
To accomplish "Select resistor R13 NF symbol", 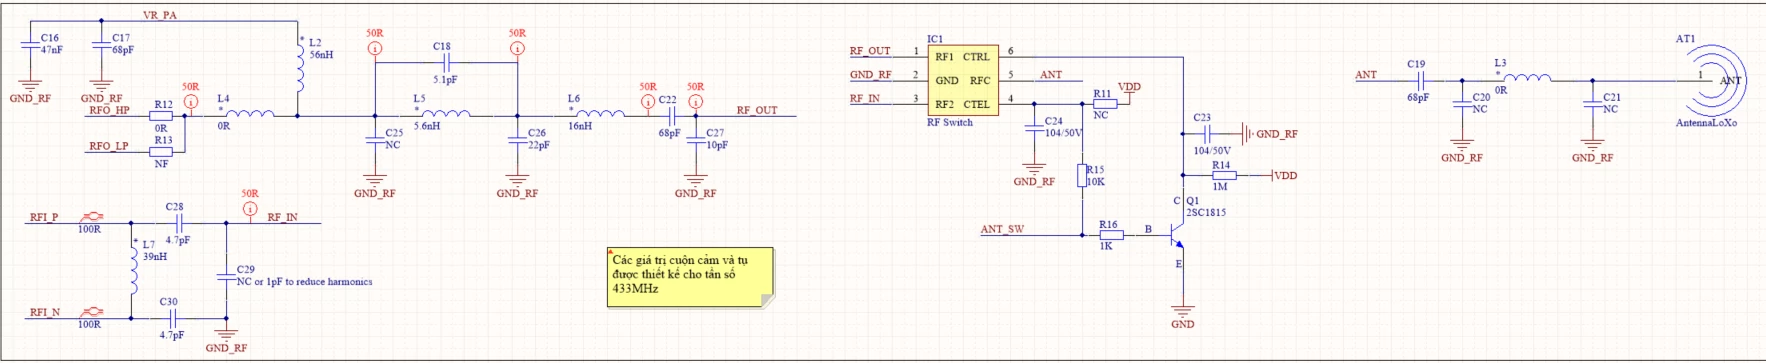I will point(161,152).
